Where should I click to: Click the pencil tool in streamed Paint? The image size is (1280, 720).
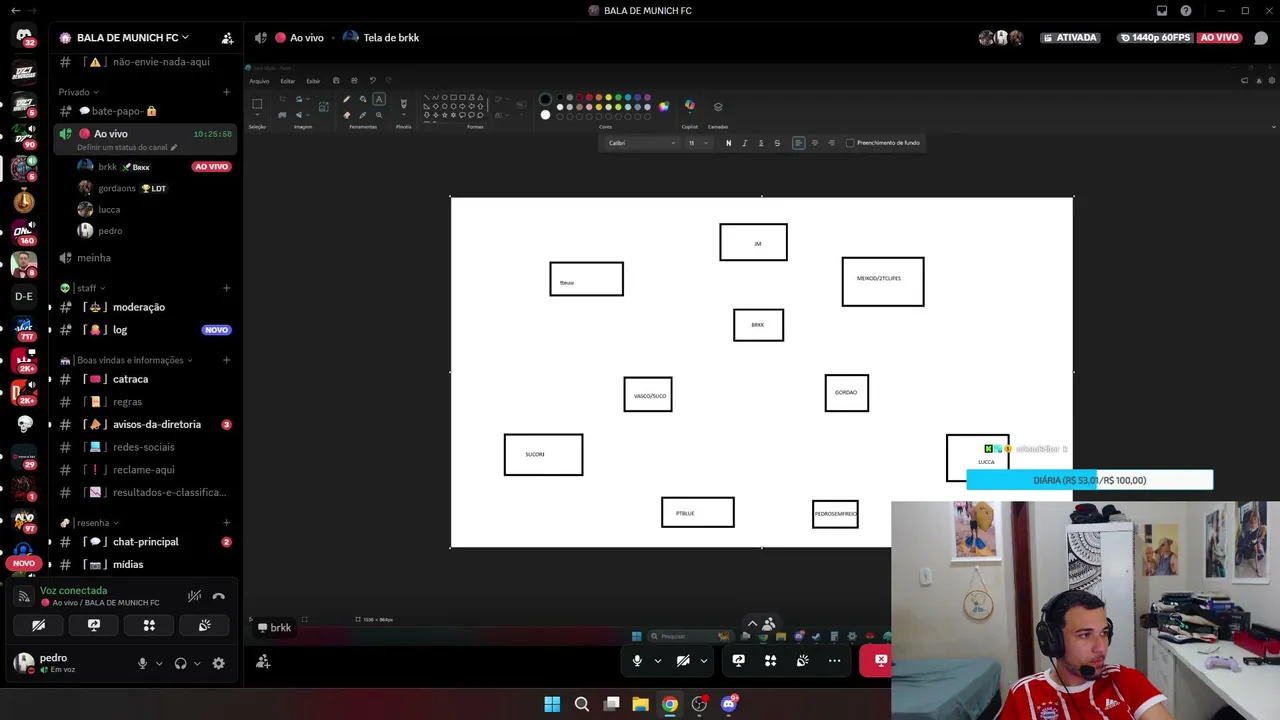(346, 99)
